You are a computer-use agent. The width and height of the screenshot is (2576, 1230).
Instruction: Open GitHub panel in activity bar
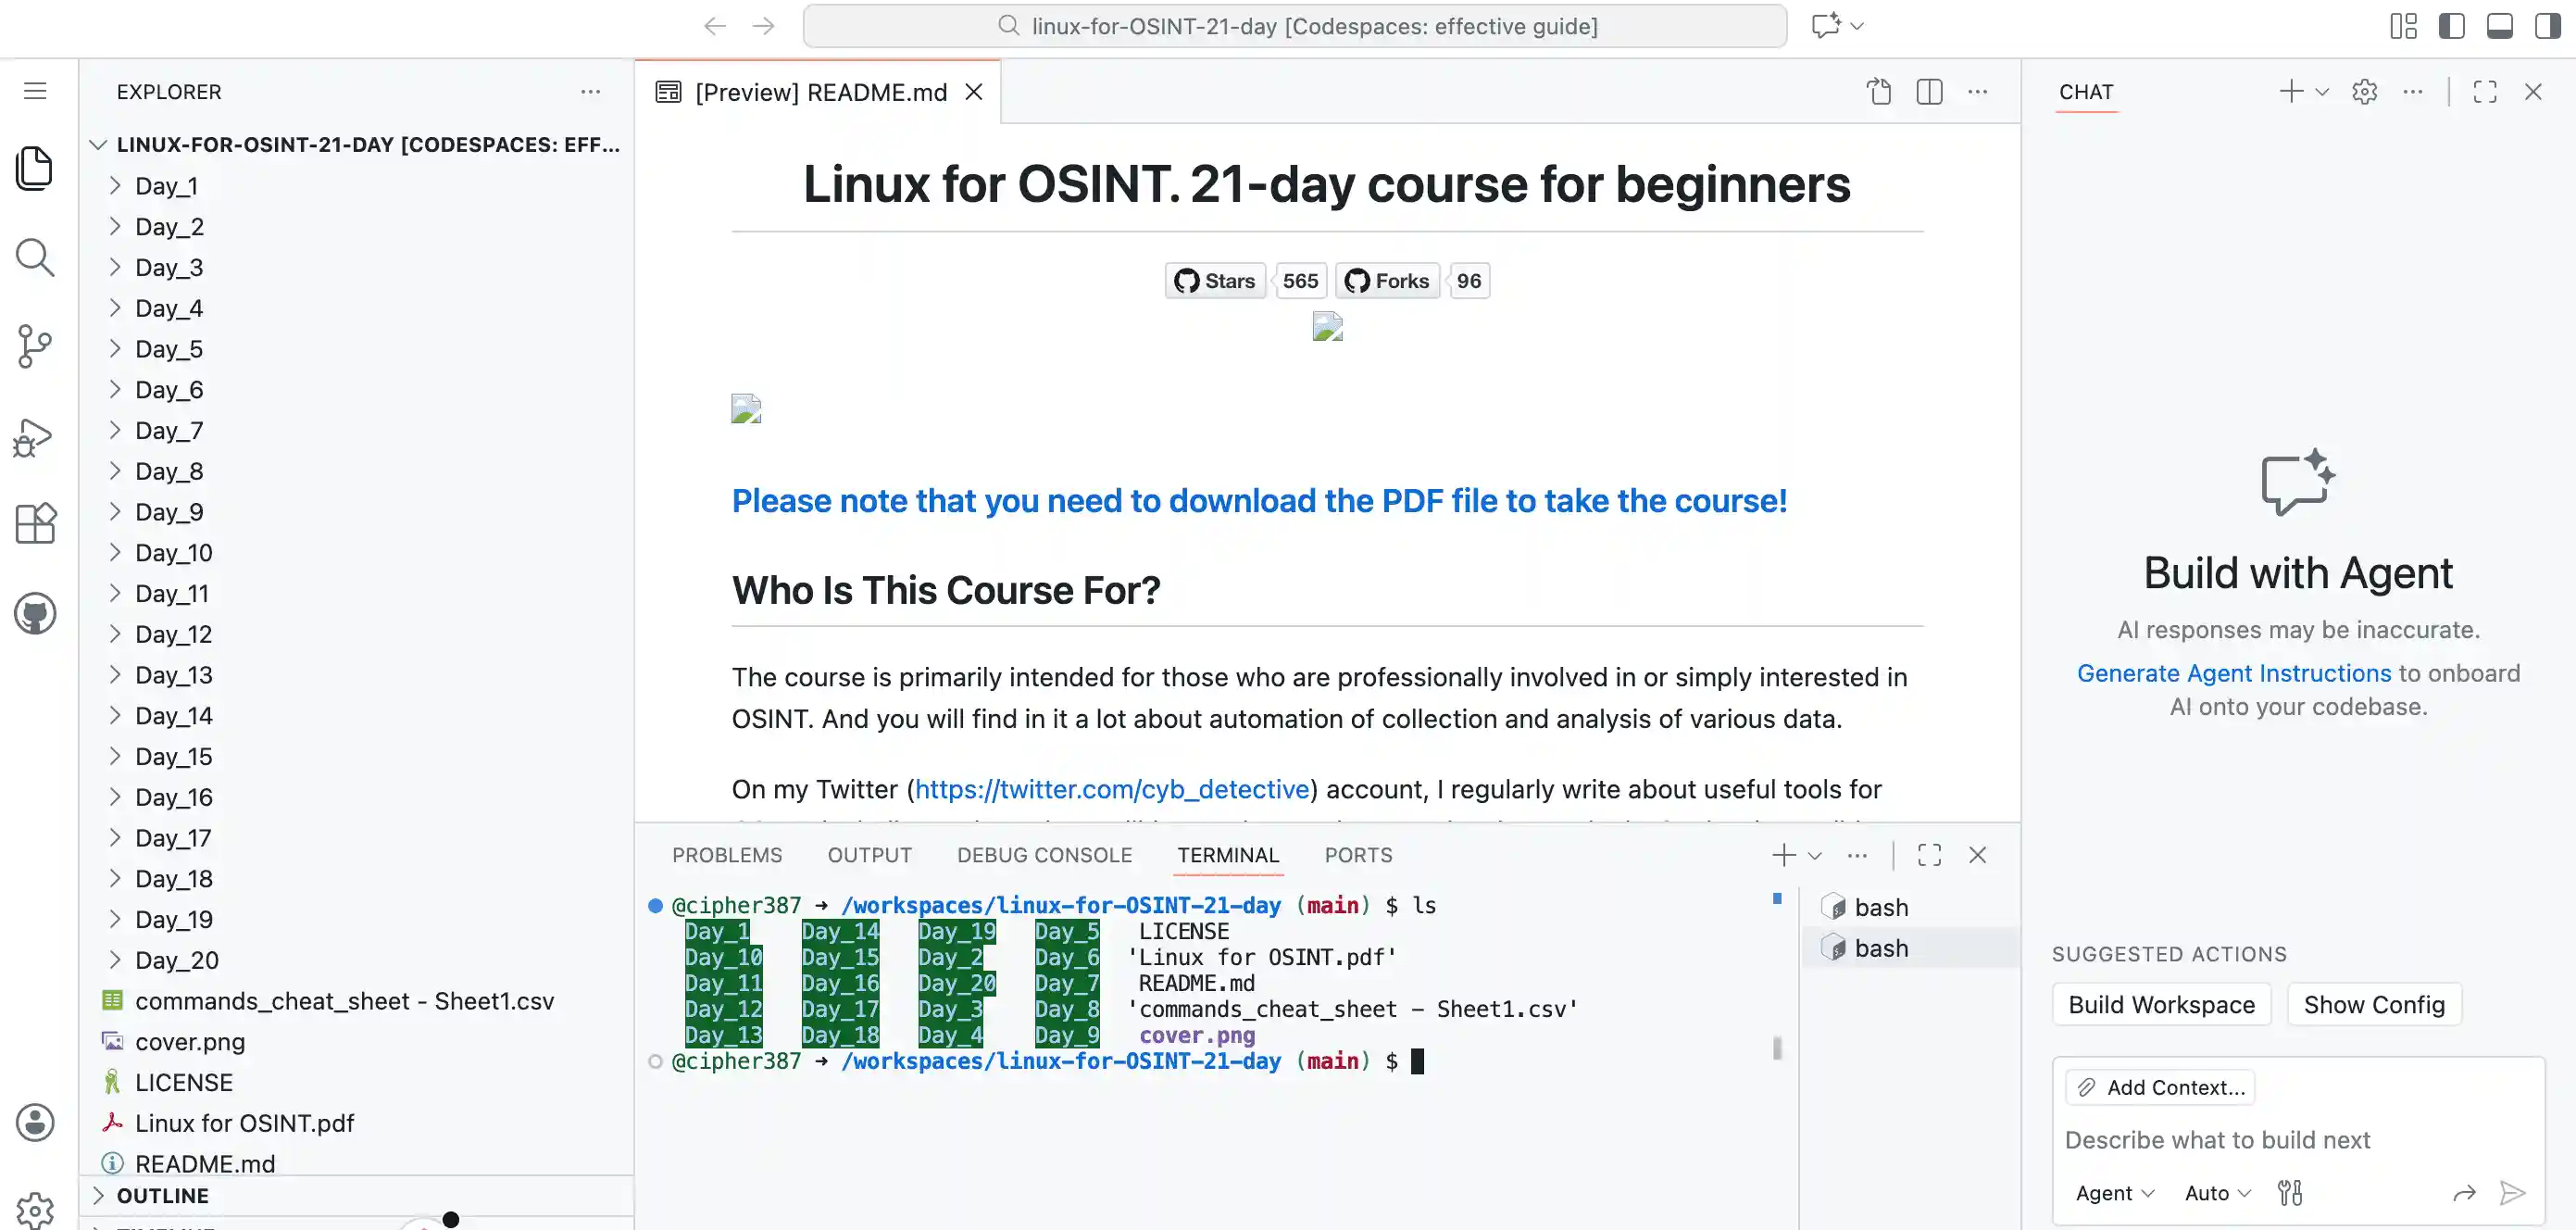pos(35,613)
